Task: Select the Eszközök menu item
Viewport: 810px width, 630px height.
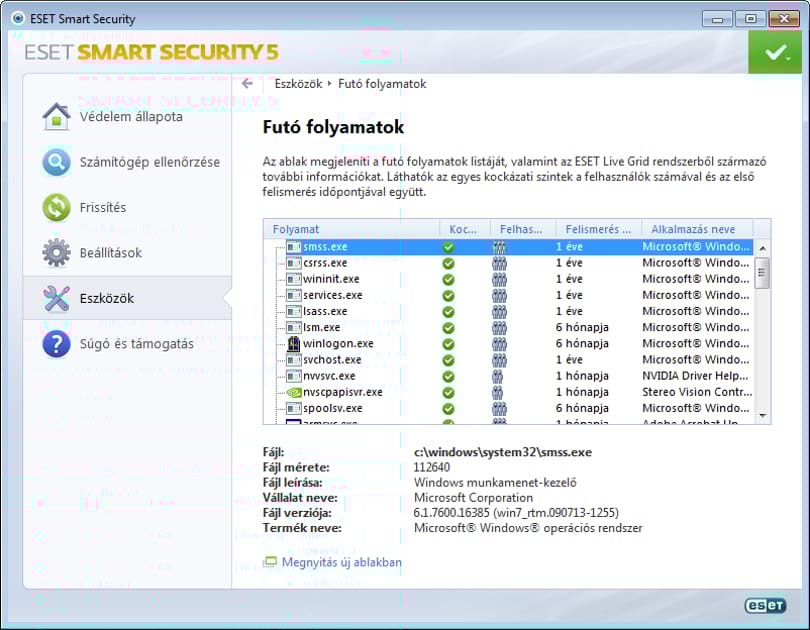Action: point(127,298)
